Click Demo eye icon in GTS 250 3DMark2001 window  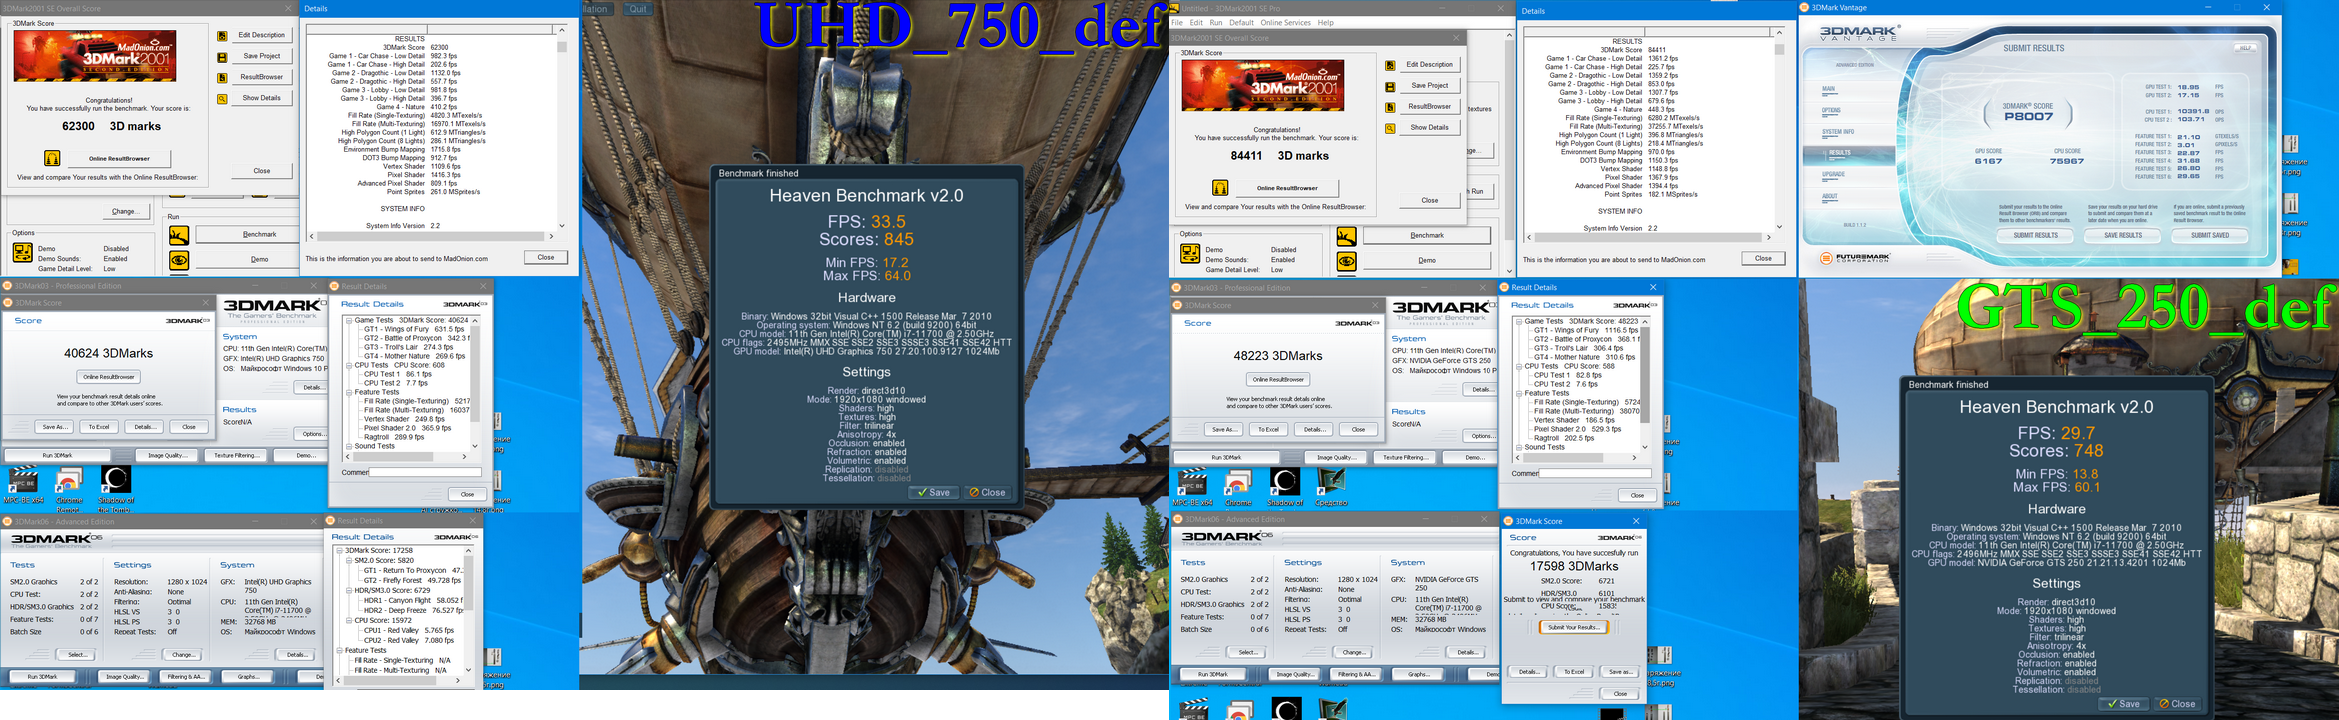(x=1347, y=261)
